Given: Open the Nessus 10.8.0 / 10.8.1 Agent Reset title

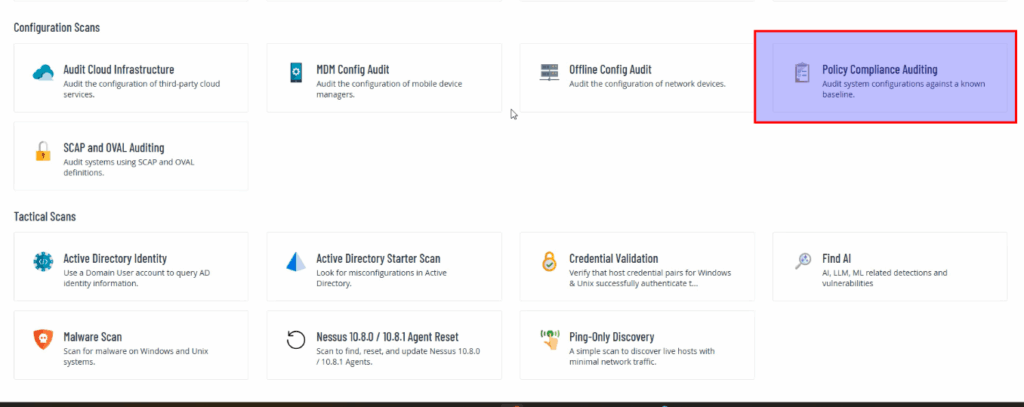Looking at the screenshot, I should click(387, 337).
